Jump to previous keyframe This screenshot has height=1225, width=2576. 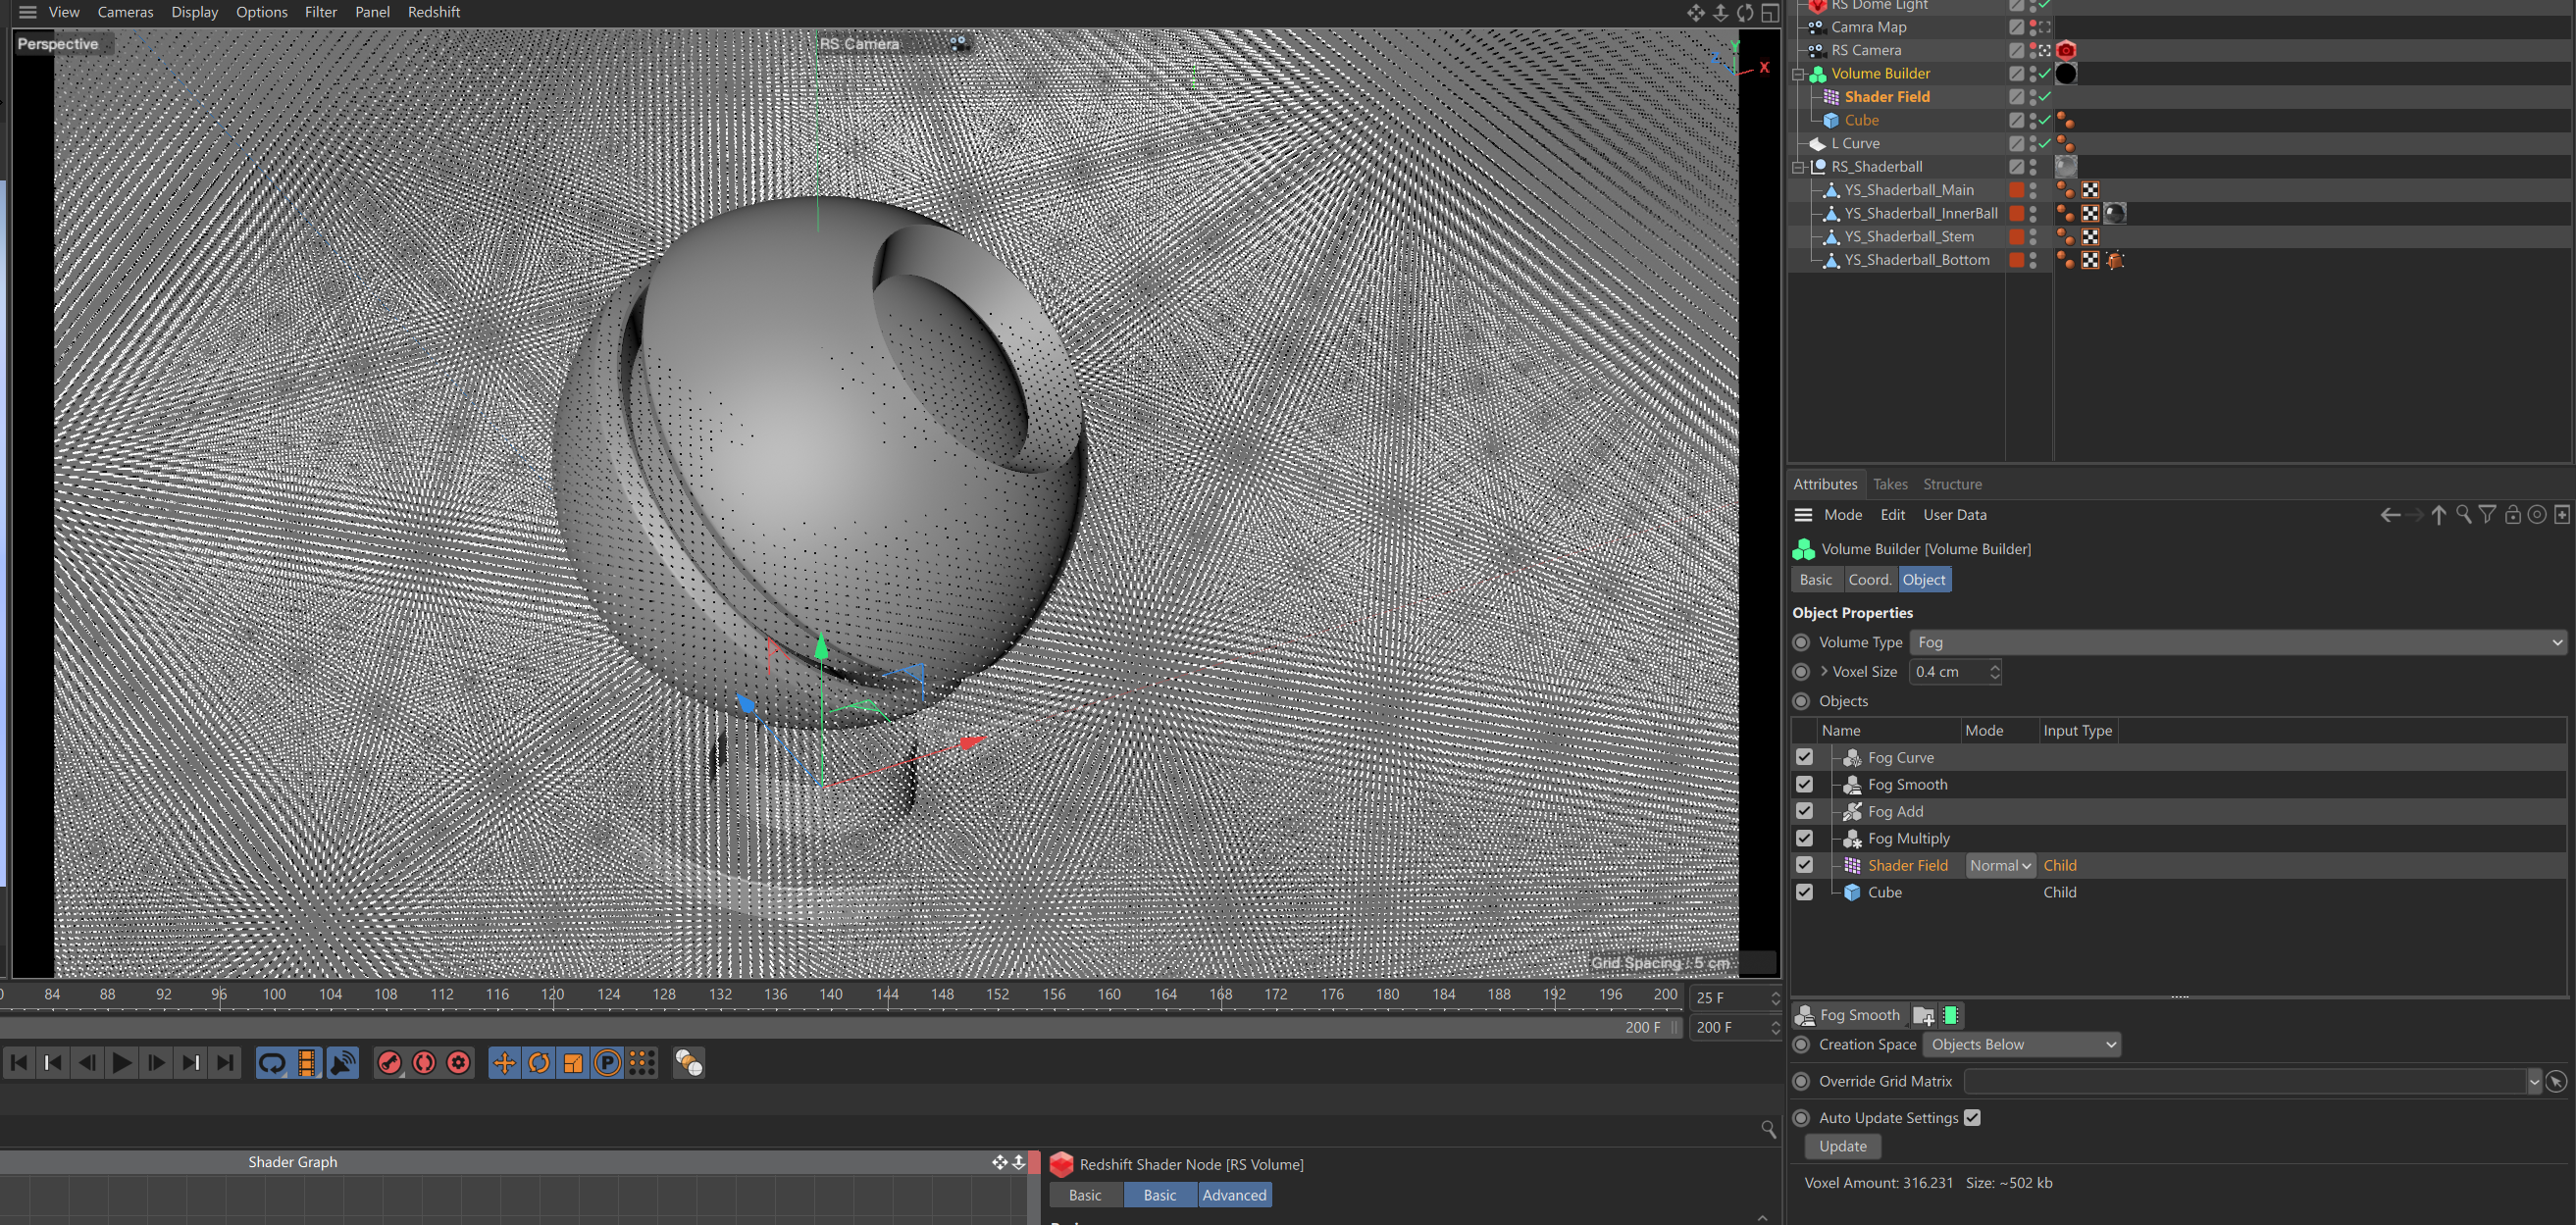click(53, 1062)
